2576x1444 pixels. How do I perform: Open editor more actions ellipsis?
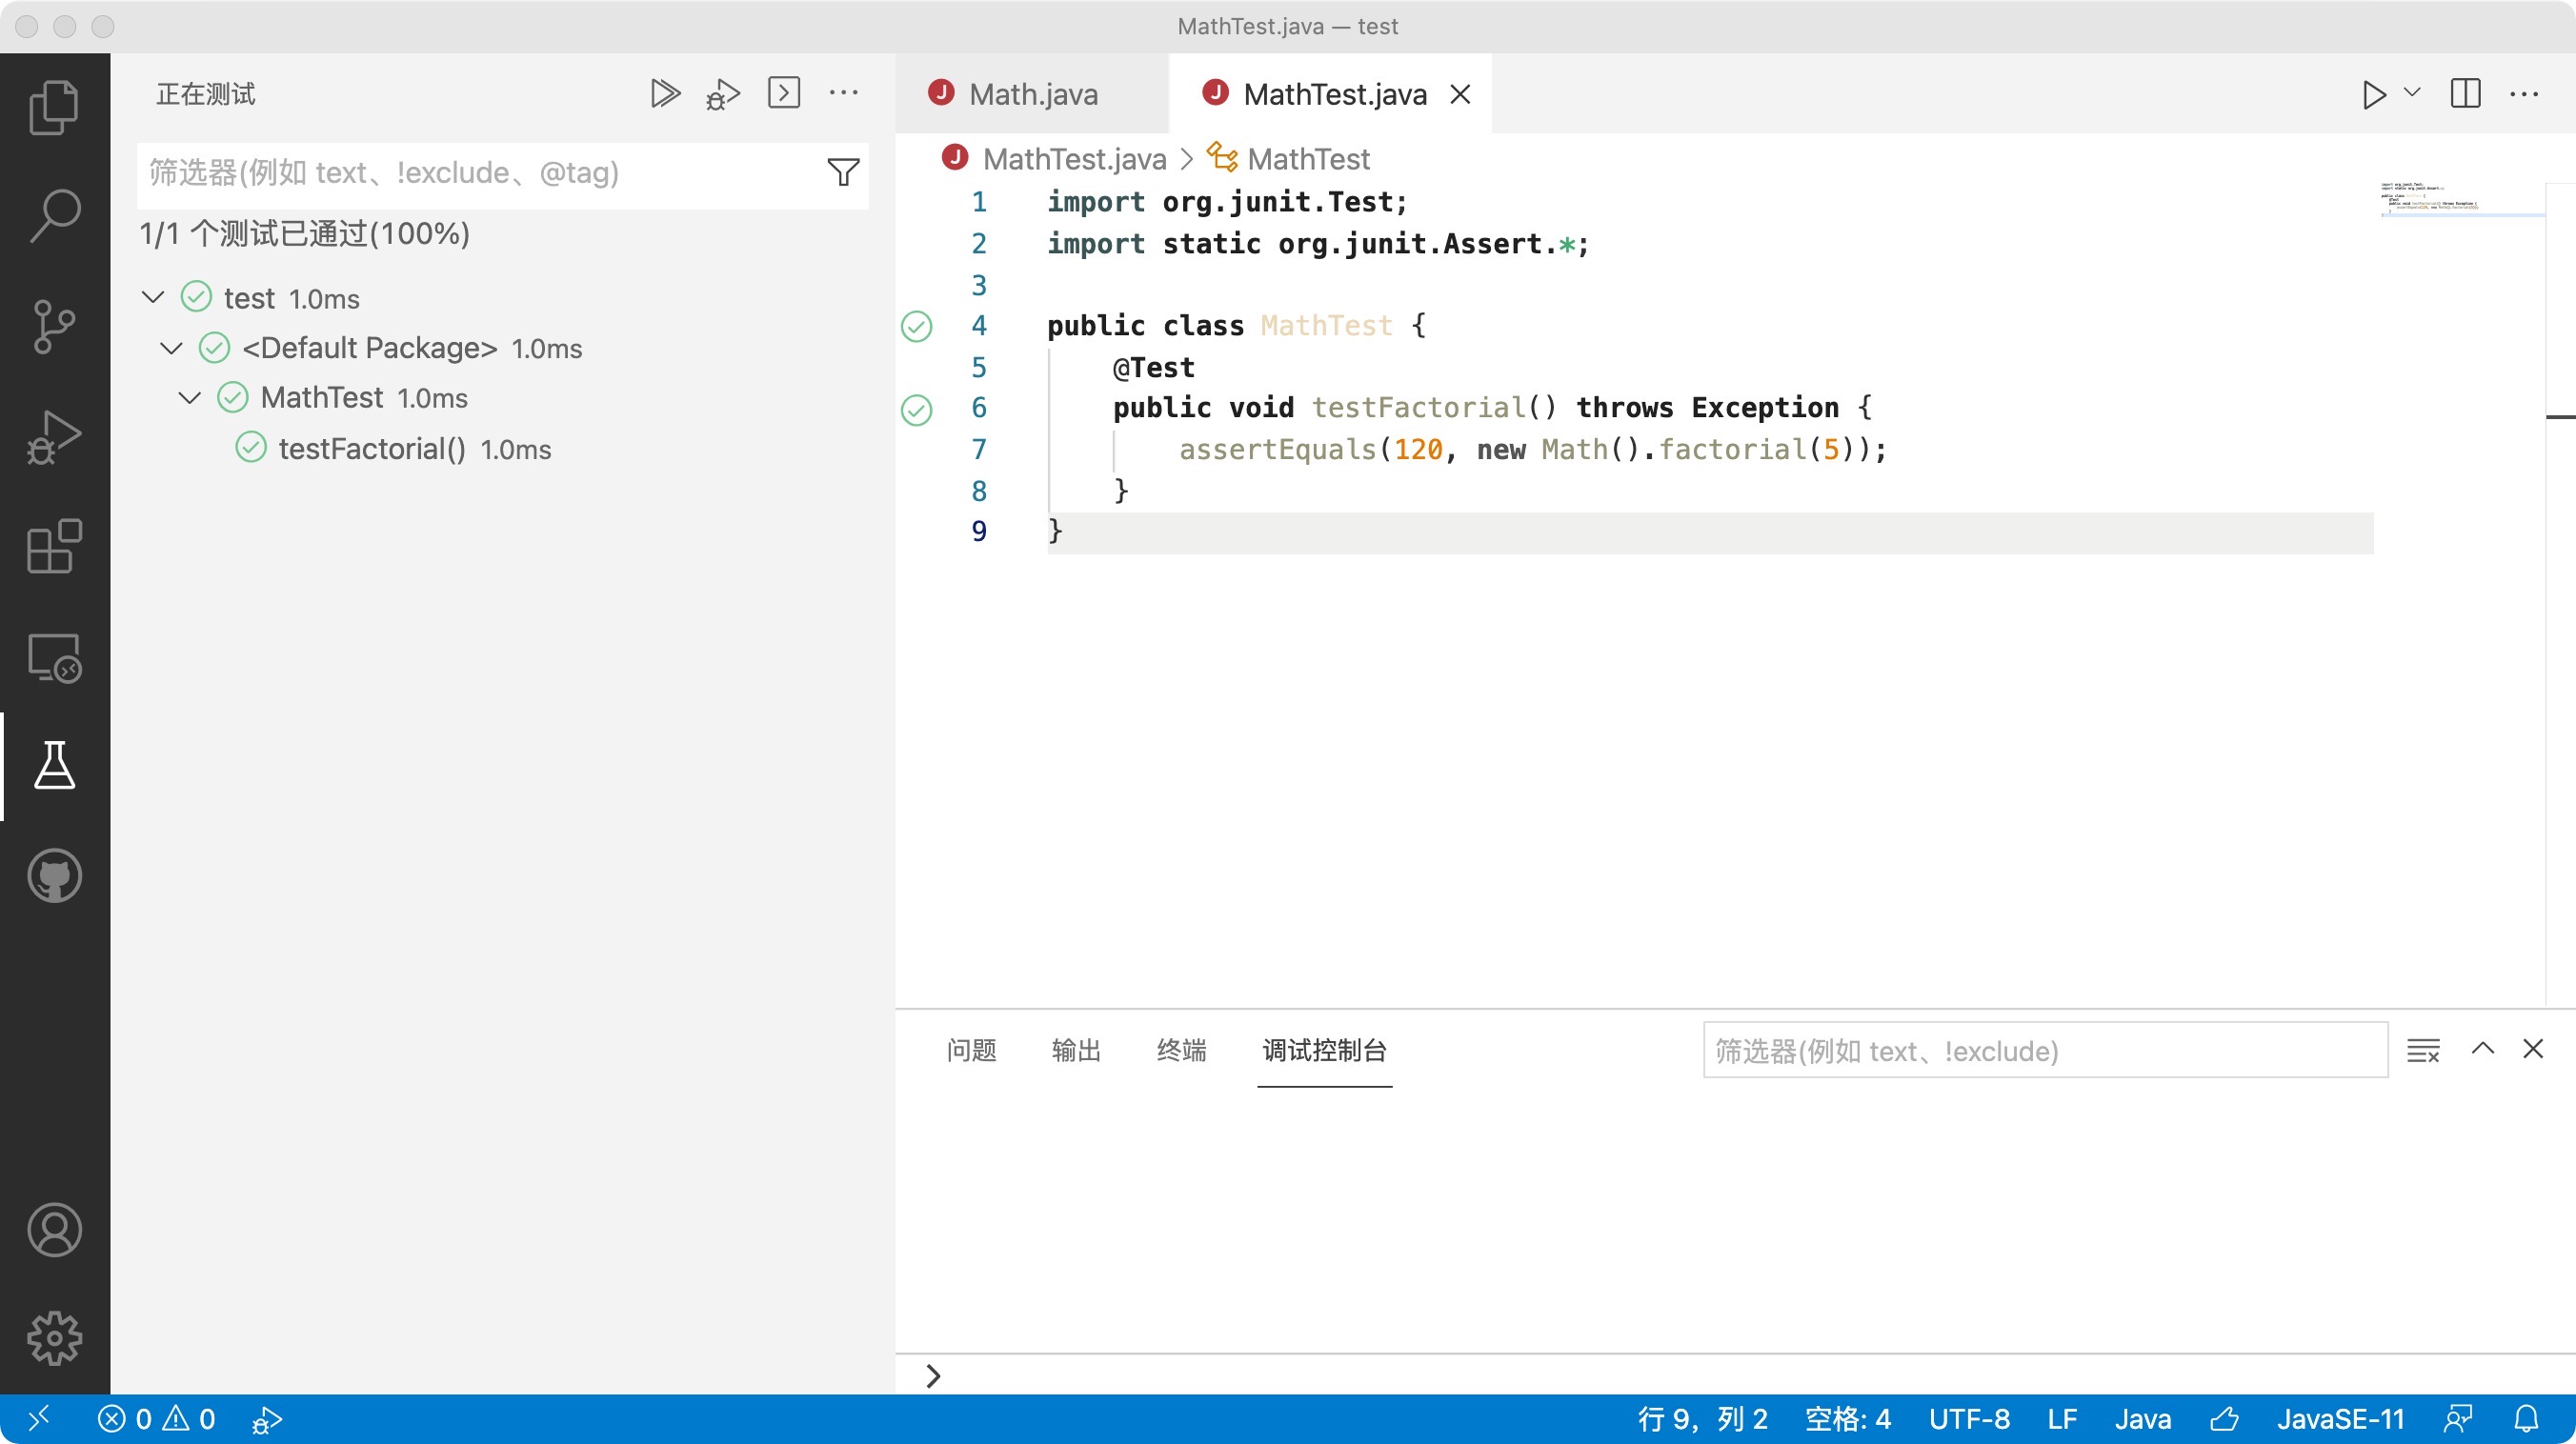(2524, 94)
